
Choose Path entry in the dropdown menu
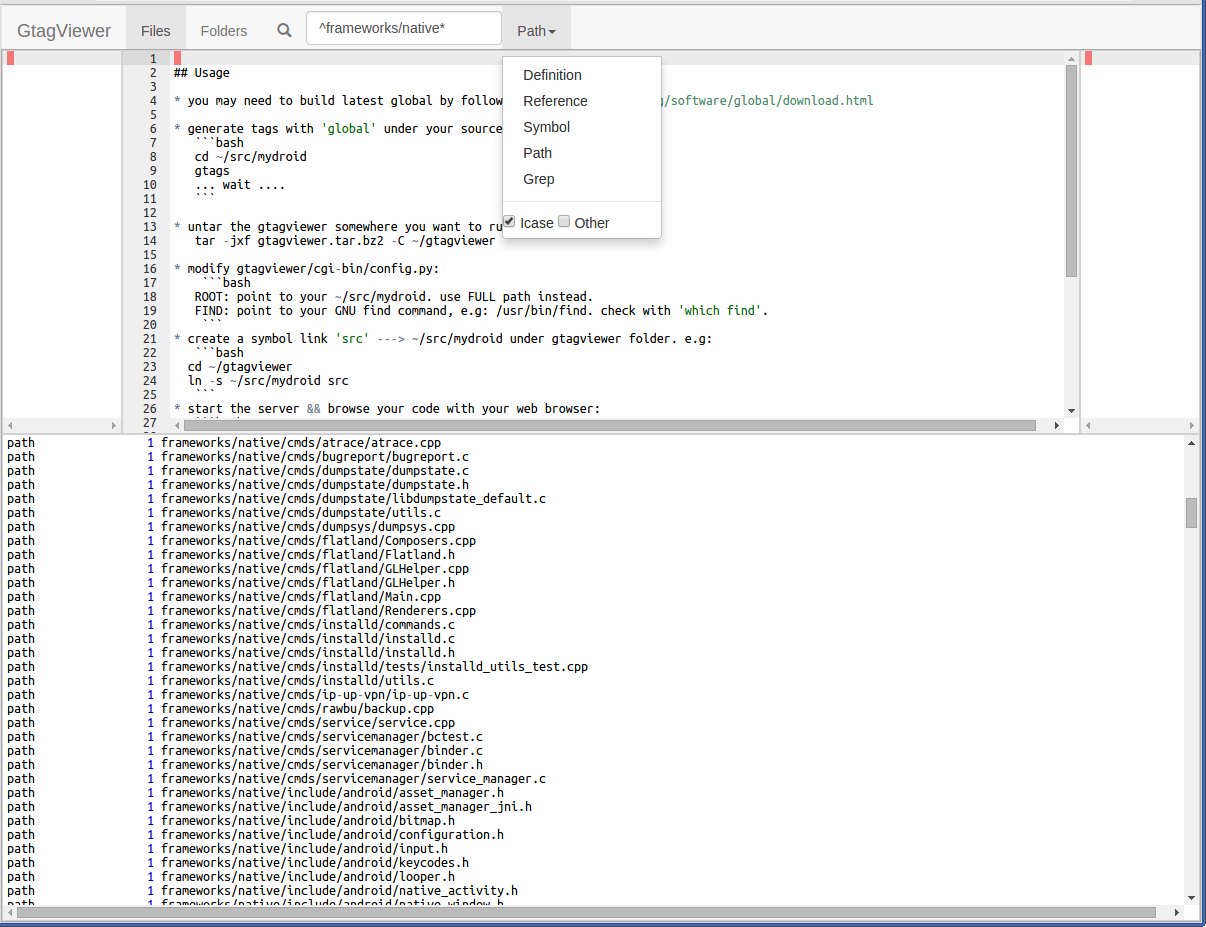(x=537, y=153)
